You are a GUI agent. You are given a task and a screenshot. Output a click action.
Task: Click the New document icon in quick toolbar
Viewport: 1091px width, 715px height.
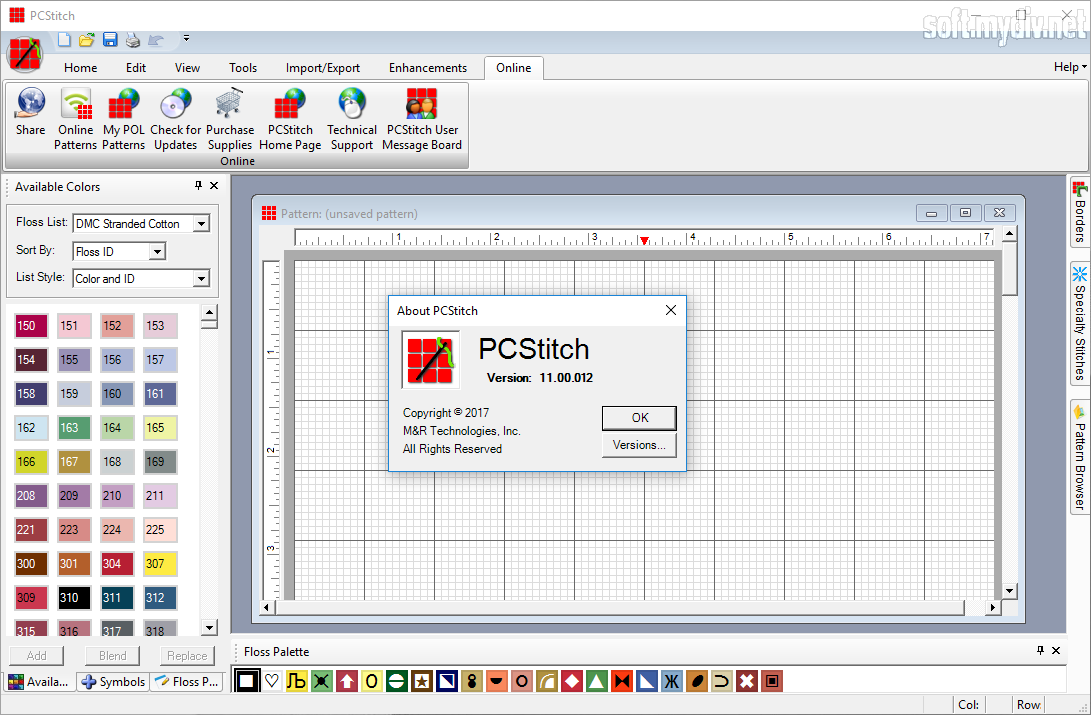tap(64, 40)
